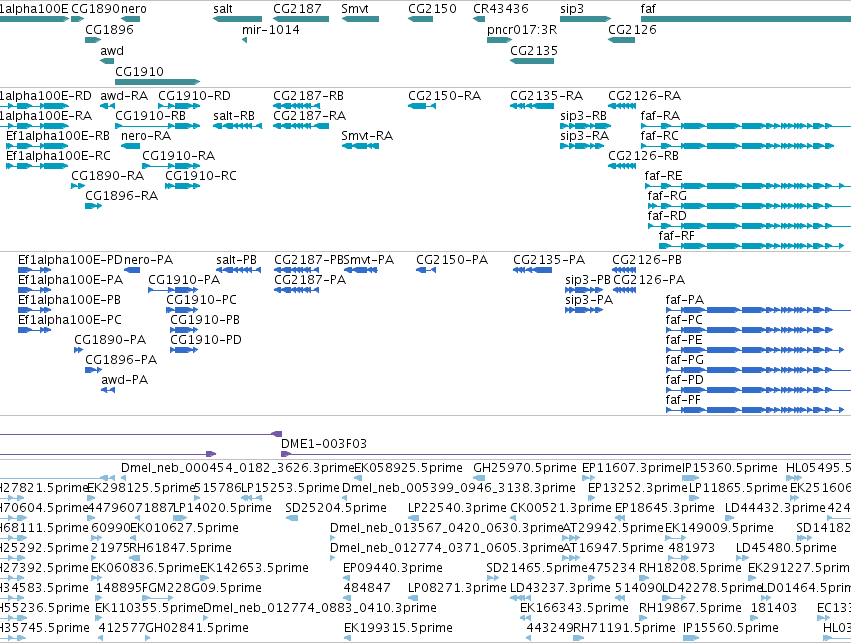The height and width of the screenshot is (643, 851).
Task: Select the CG2150-RA transcript label
Action: point(444,96)
